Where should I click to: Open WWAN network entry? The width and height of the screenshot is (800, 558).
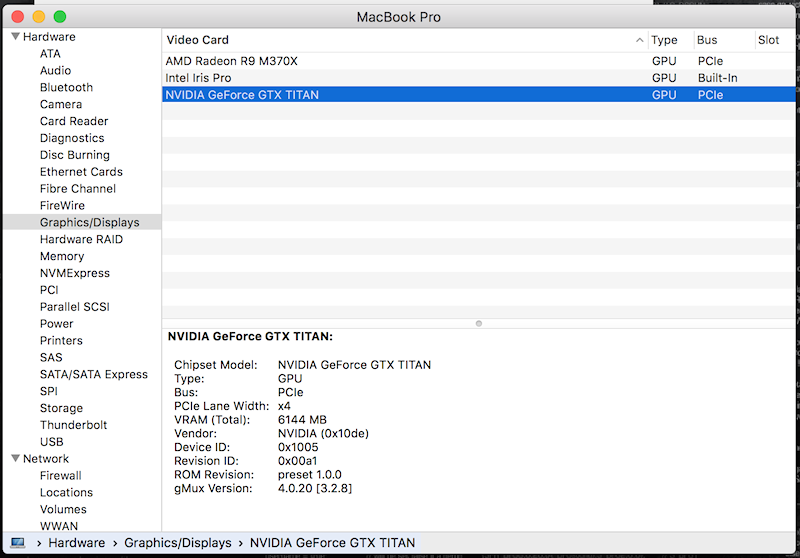[59, 525]
